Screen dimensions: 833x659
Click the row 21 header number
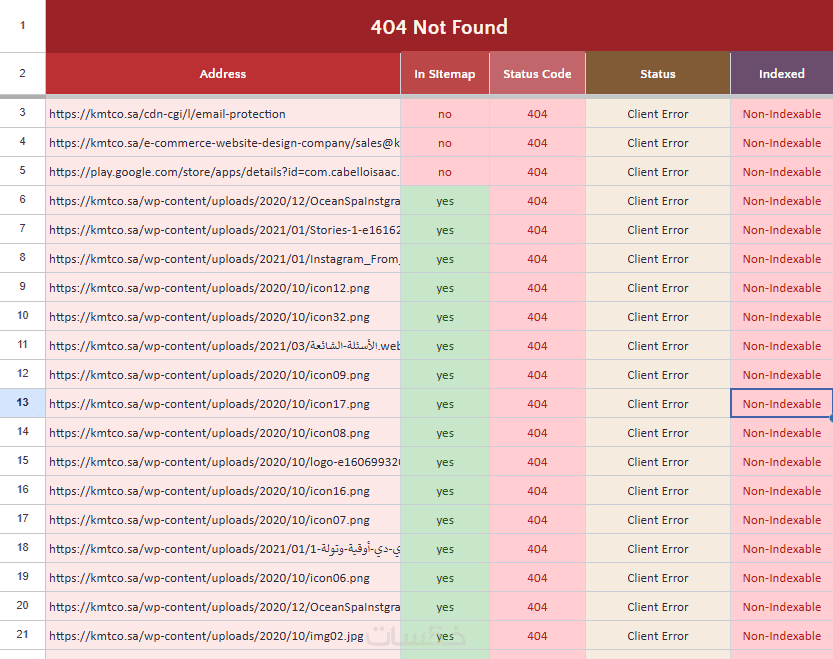[x=22, y=636]
